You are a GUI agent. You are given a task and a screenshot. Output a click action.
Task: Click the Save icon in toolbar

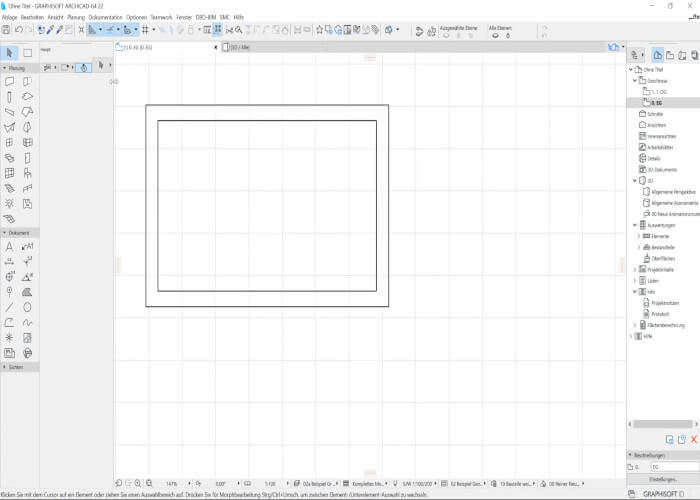pos(6,30)
